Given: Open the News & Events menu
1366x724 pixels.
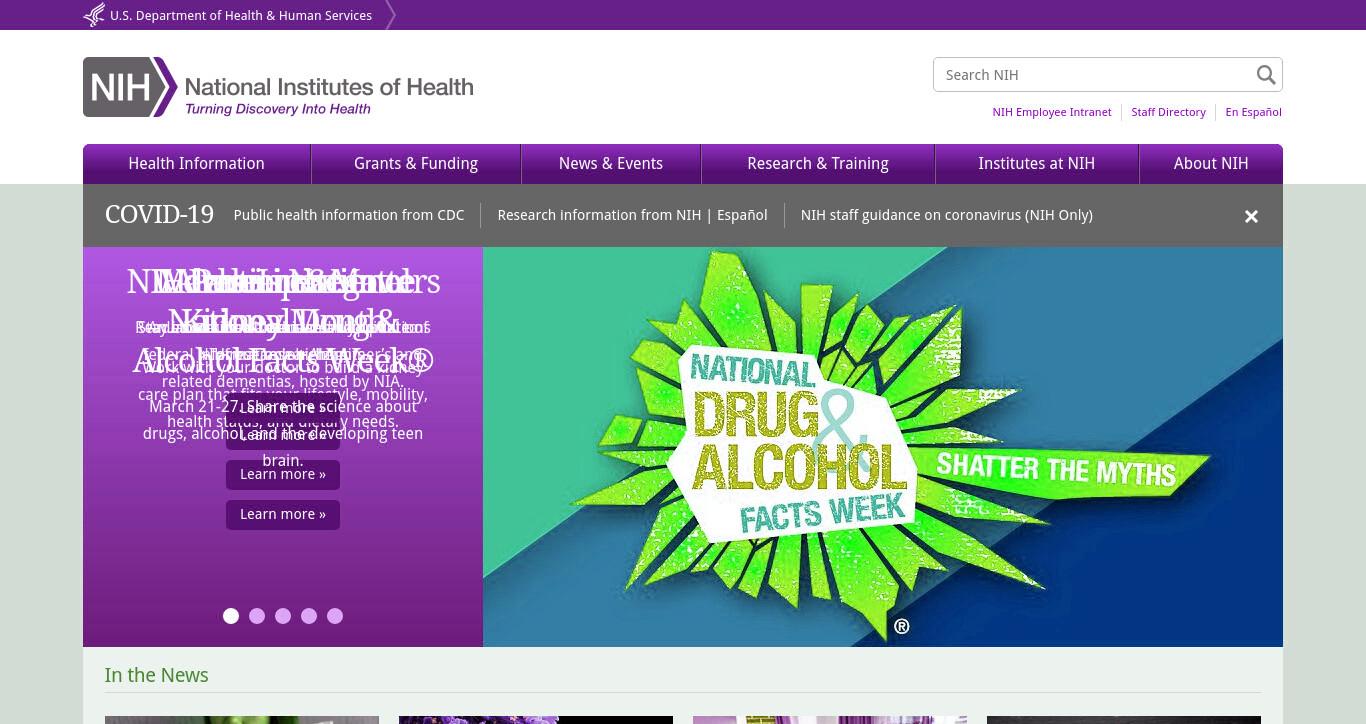Looking at the screenshot, I should pos(611,164).
